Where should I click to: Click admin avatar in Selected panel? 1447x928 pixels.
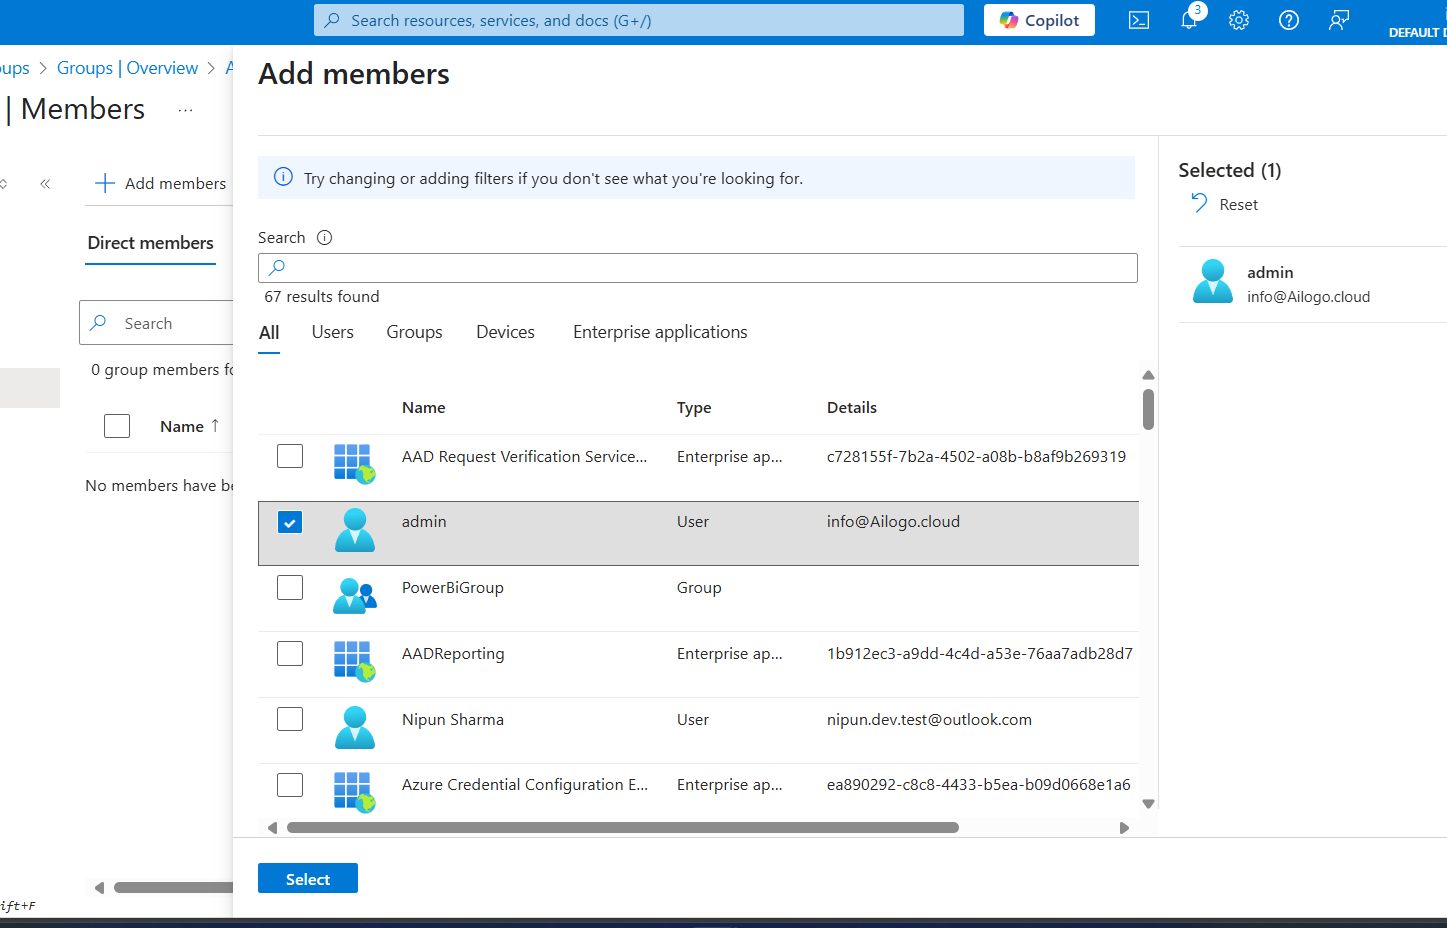point(1213,281)
